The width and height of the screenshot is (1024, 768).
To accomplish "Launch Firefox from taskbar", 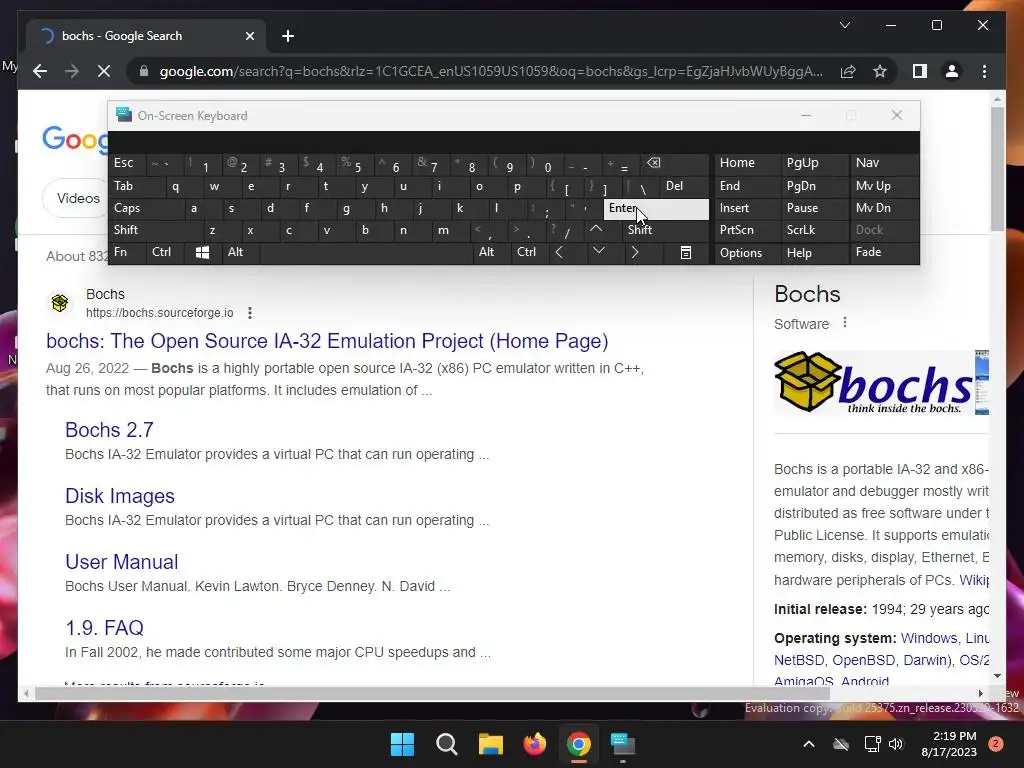I will click(535, 744).
